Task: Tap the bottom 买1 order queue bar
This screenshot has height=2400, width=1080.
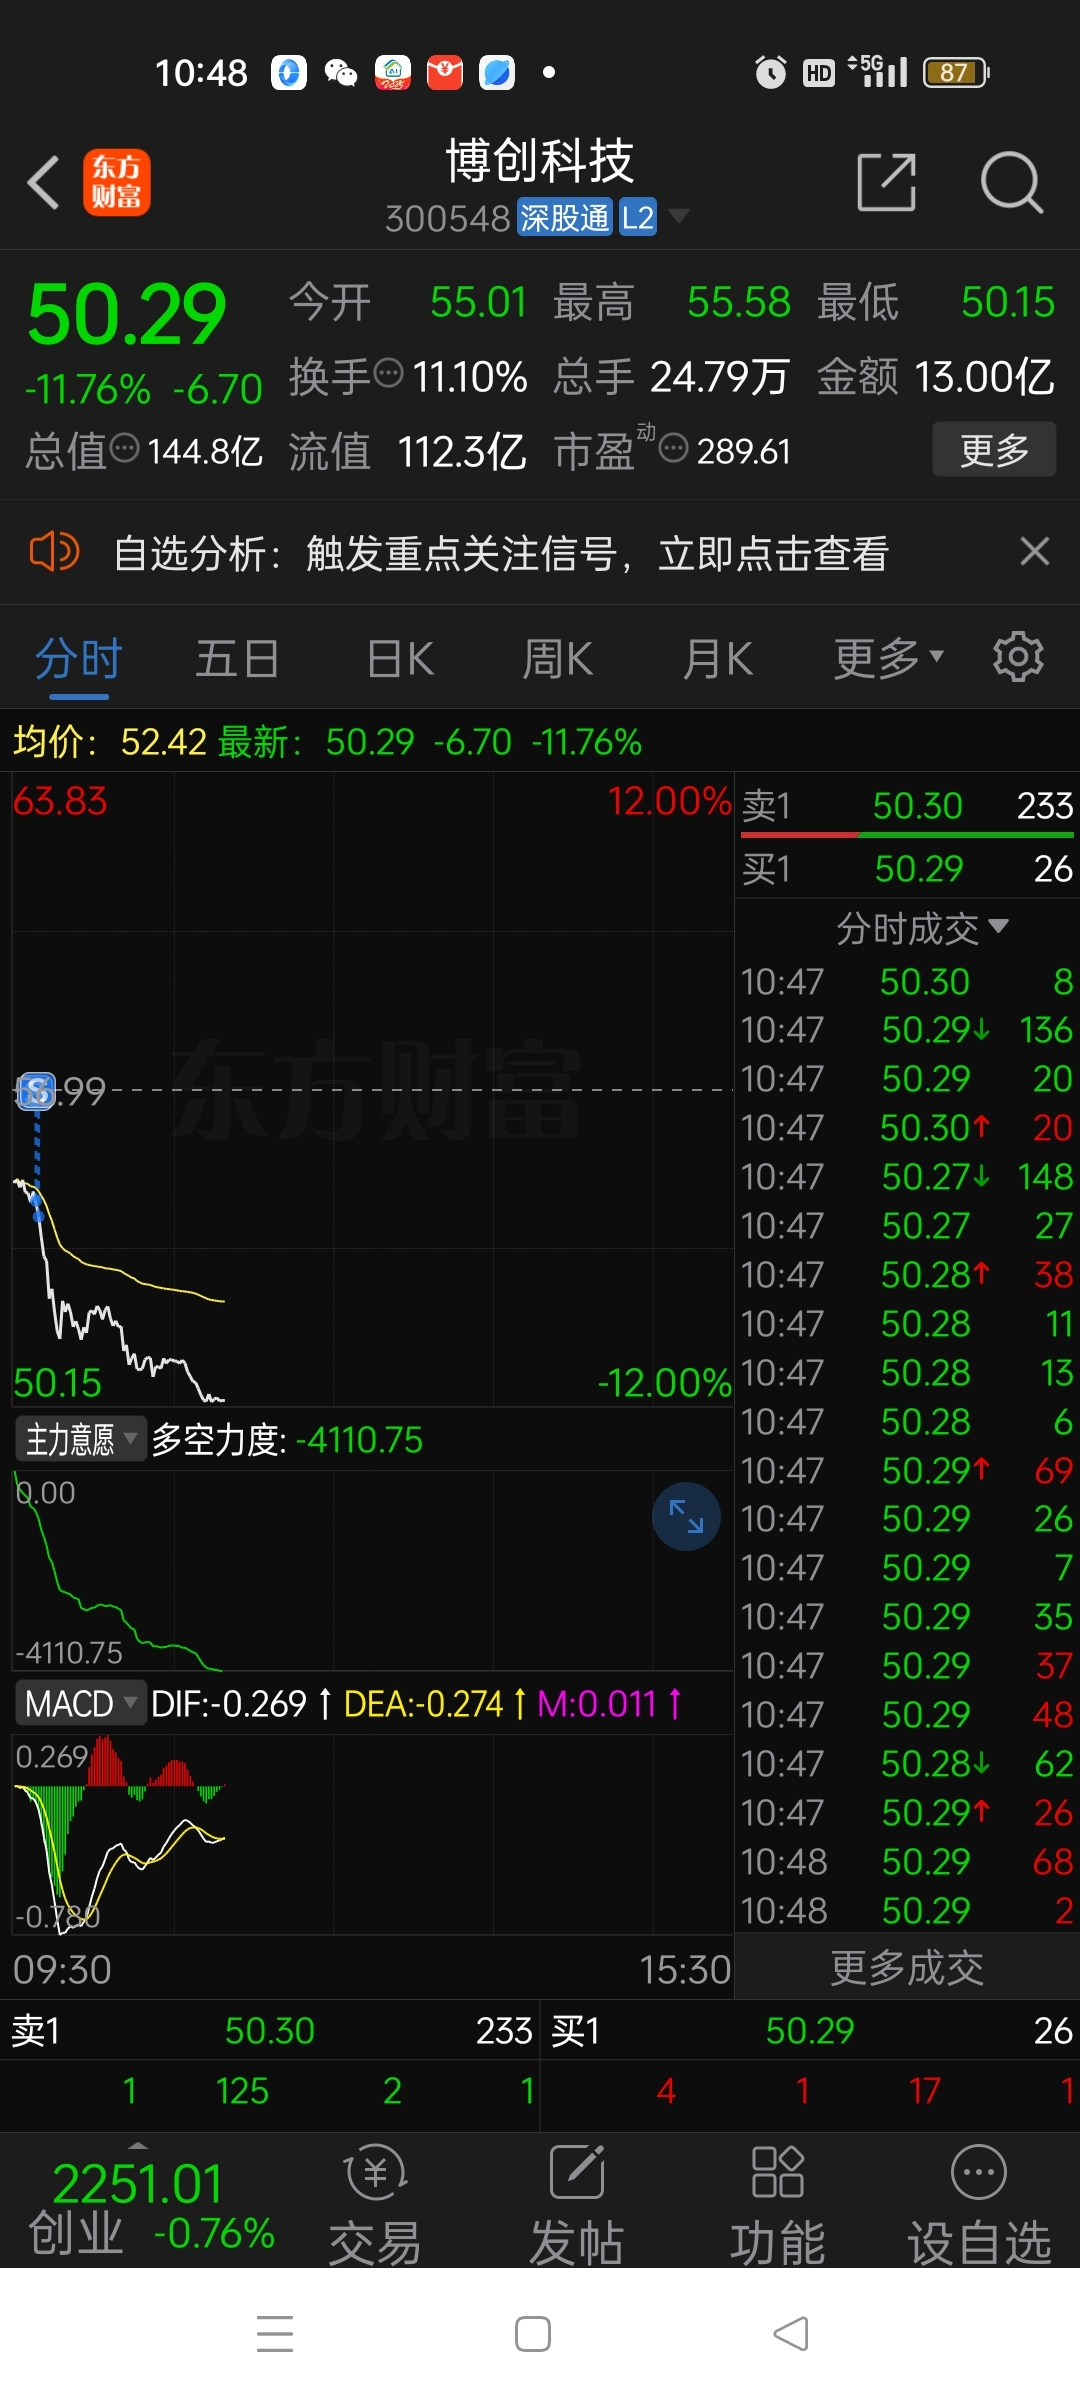Action: [x=812, y=2031]
